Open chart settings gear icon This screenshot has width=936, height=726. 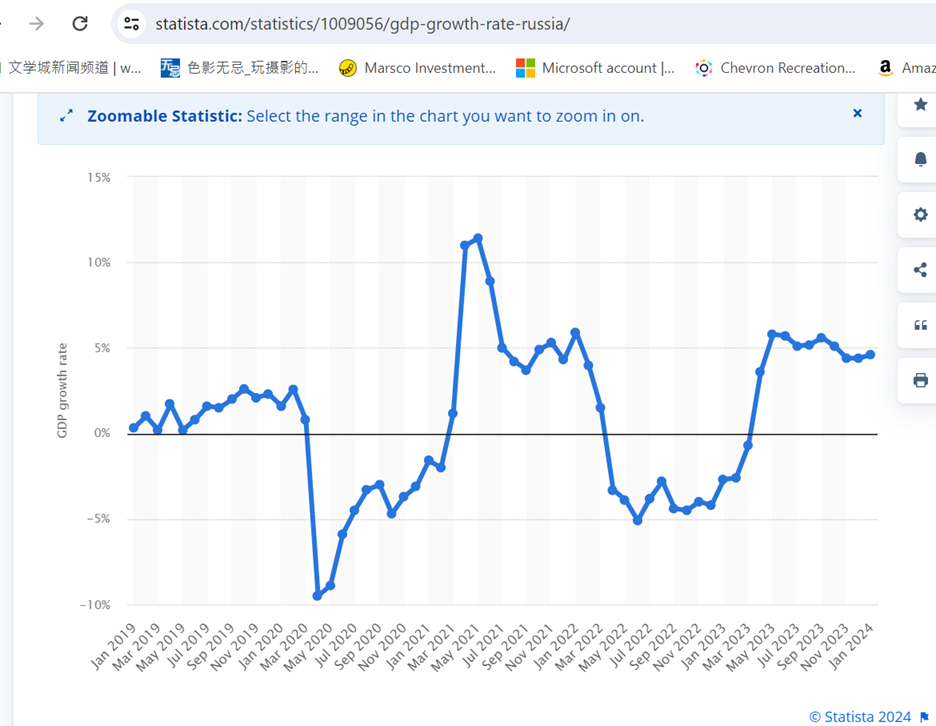tap(920, 215)
